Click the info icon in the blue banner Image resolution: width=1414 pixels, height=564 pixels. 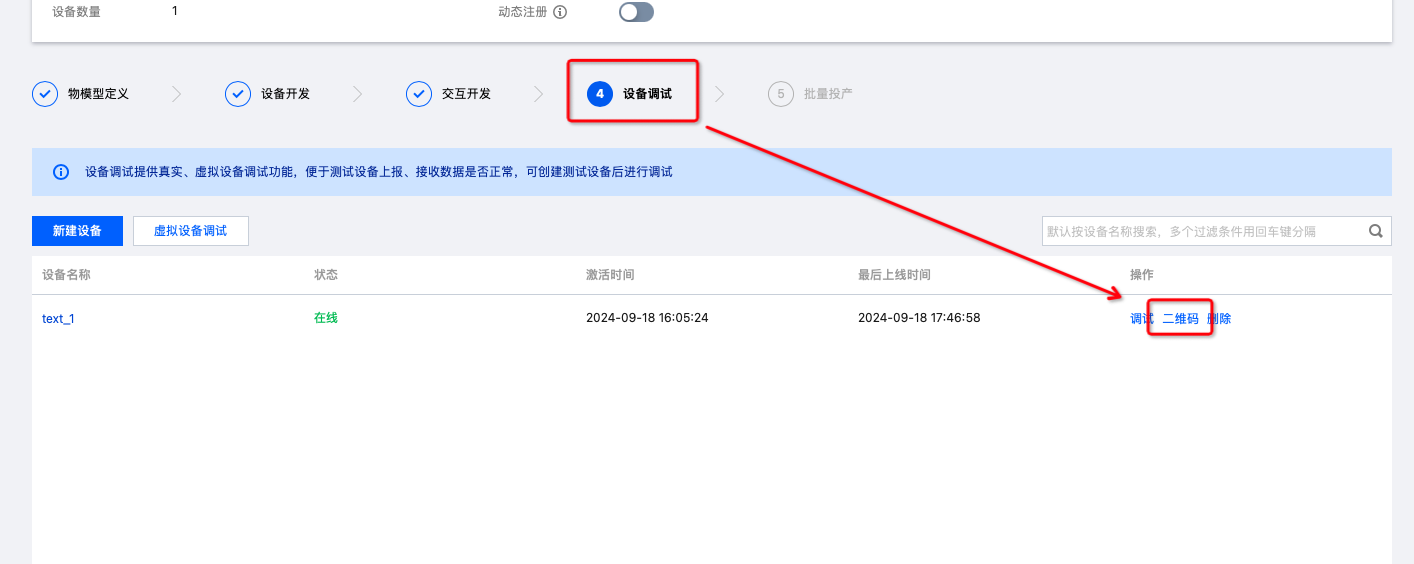coord(61,172)
